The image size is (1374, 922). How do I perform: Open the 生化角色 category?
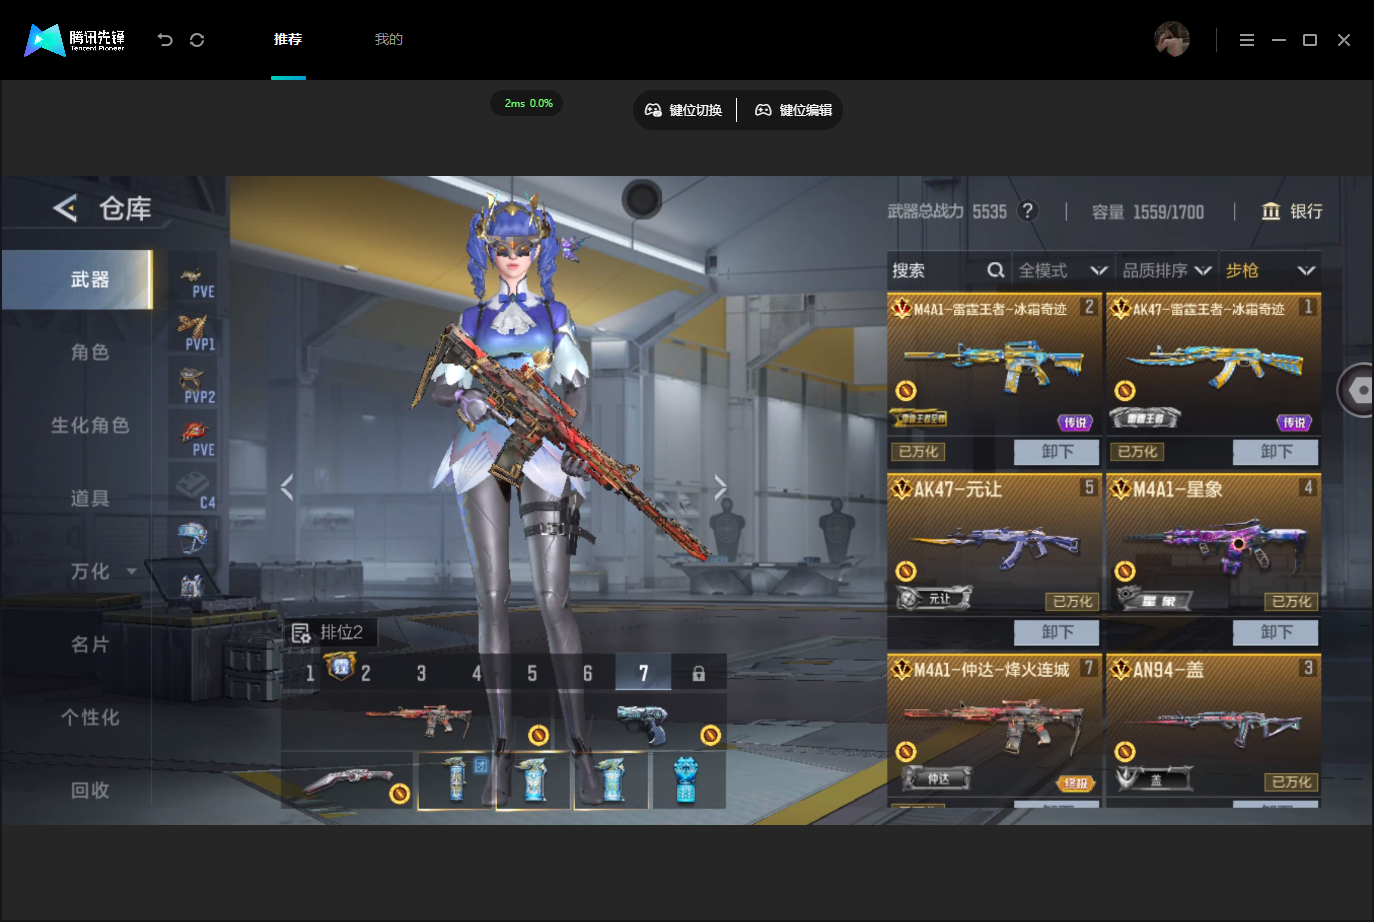pyautogui.click(x=90, y=425)
